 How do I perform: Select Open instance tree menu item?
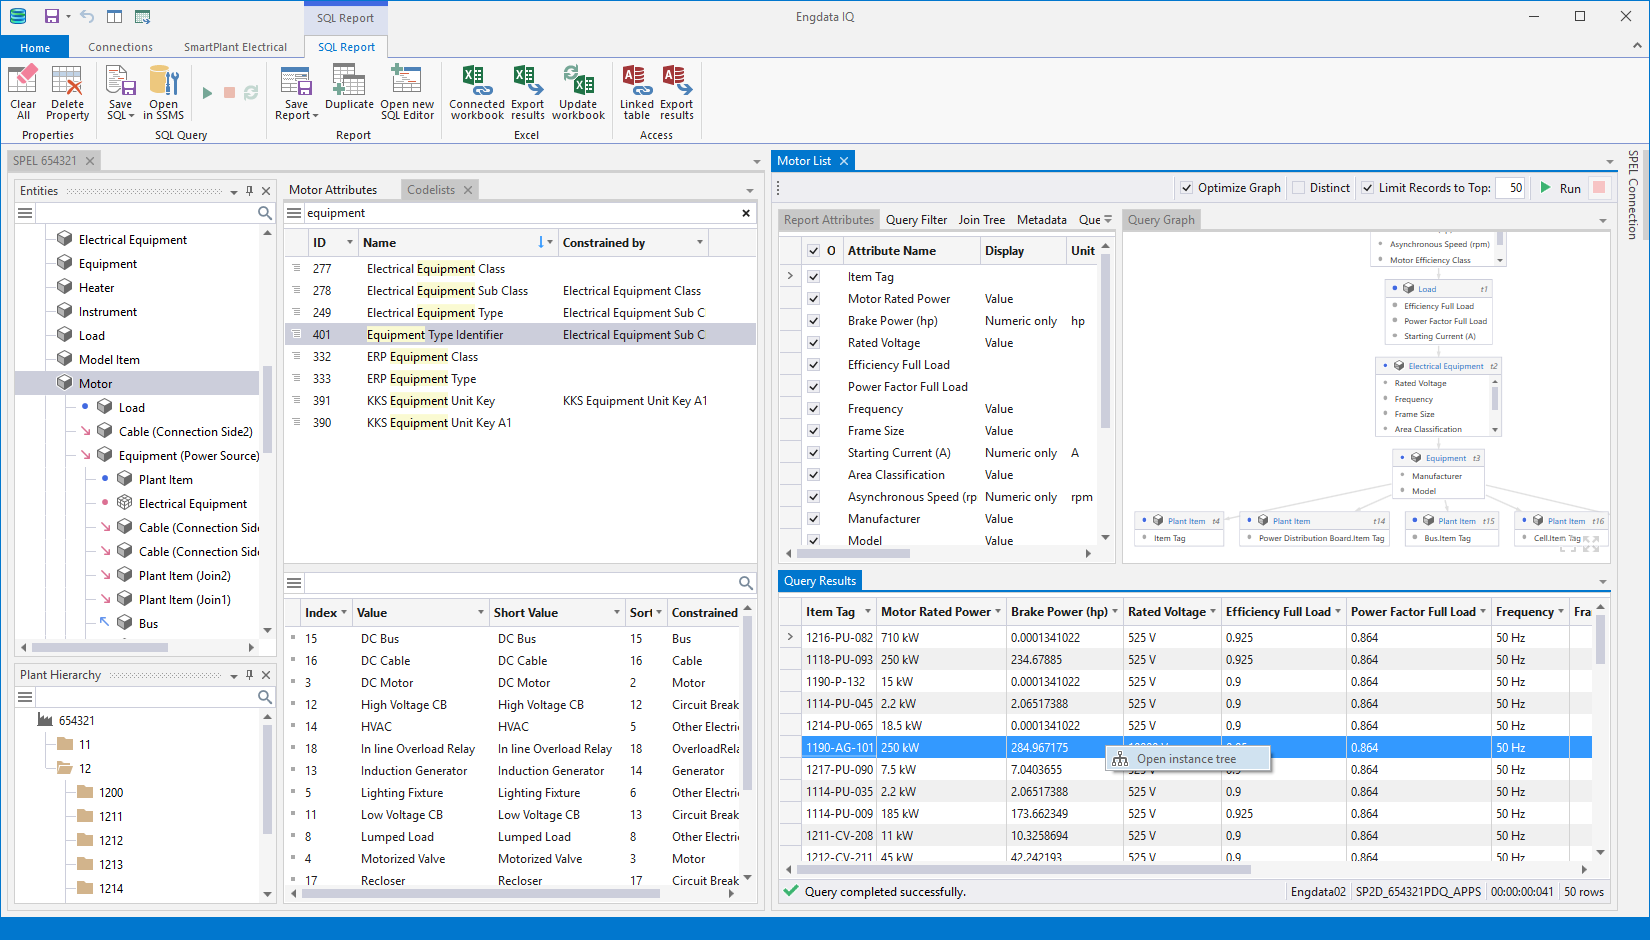point(1188,759)
